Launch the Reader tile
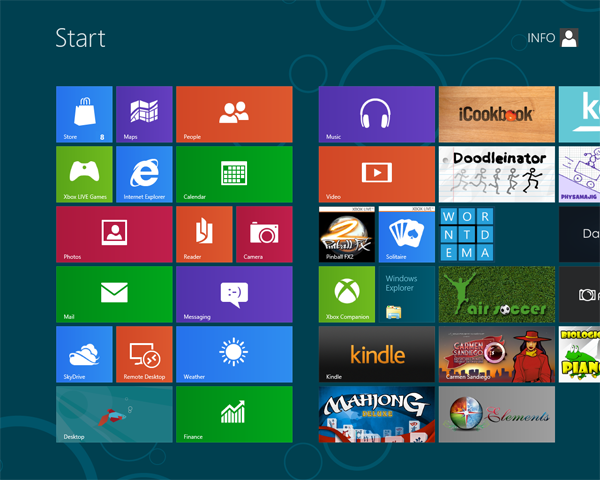This screenshot has width=600, height=480. click(204, 234)
